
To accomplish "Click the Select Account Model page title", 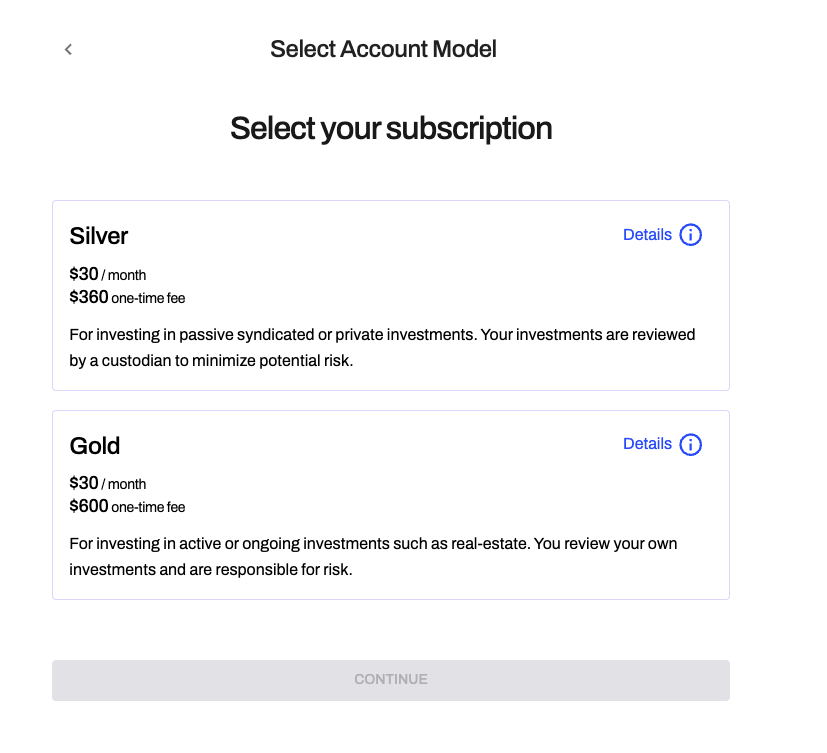I will pos(383,49).
